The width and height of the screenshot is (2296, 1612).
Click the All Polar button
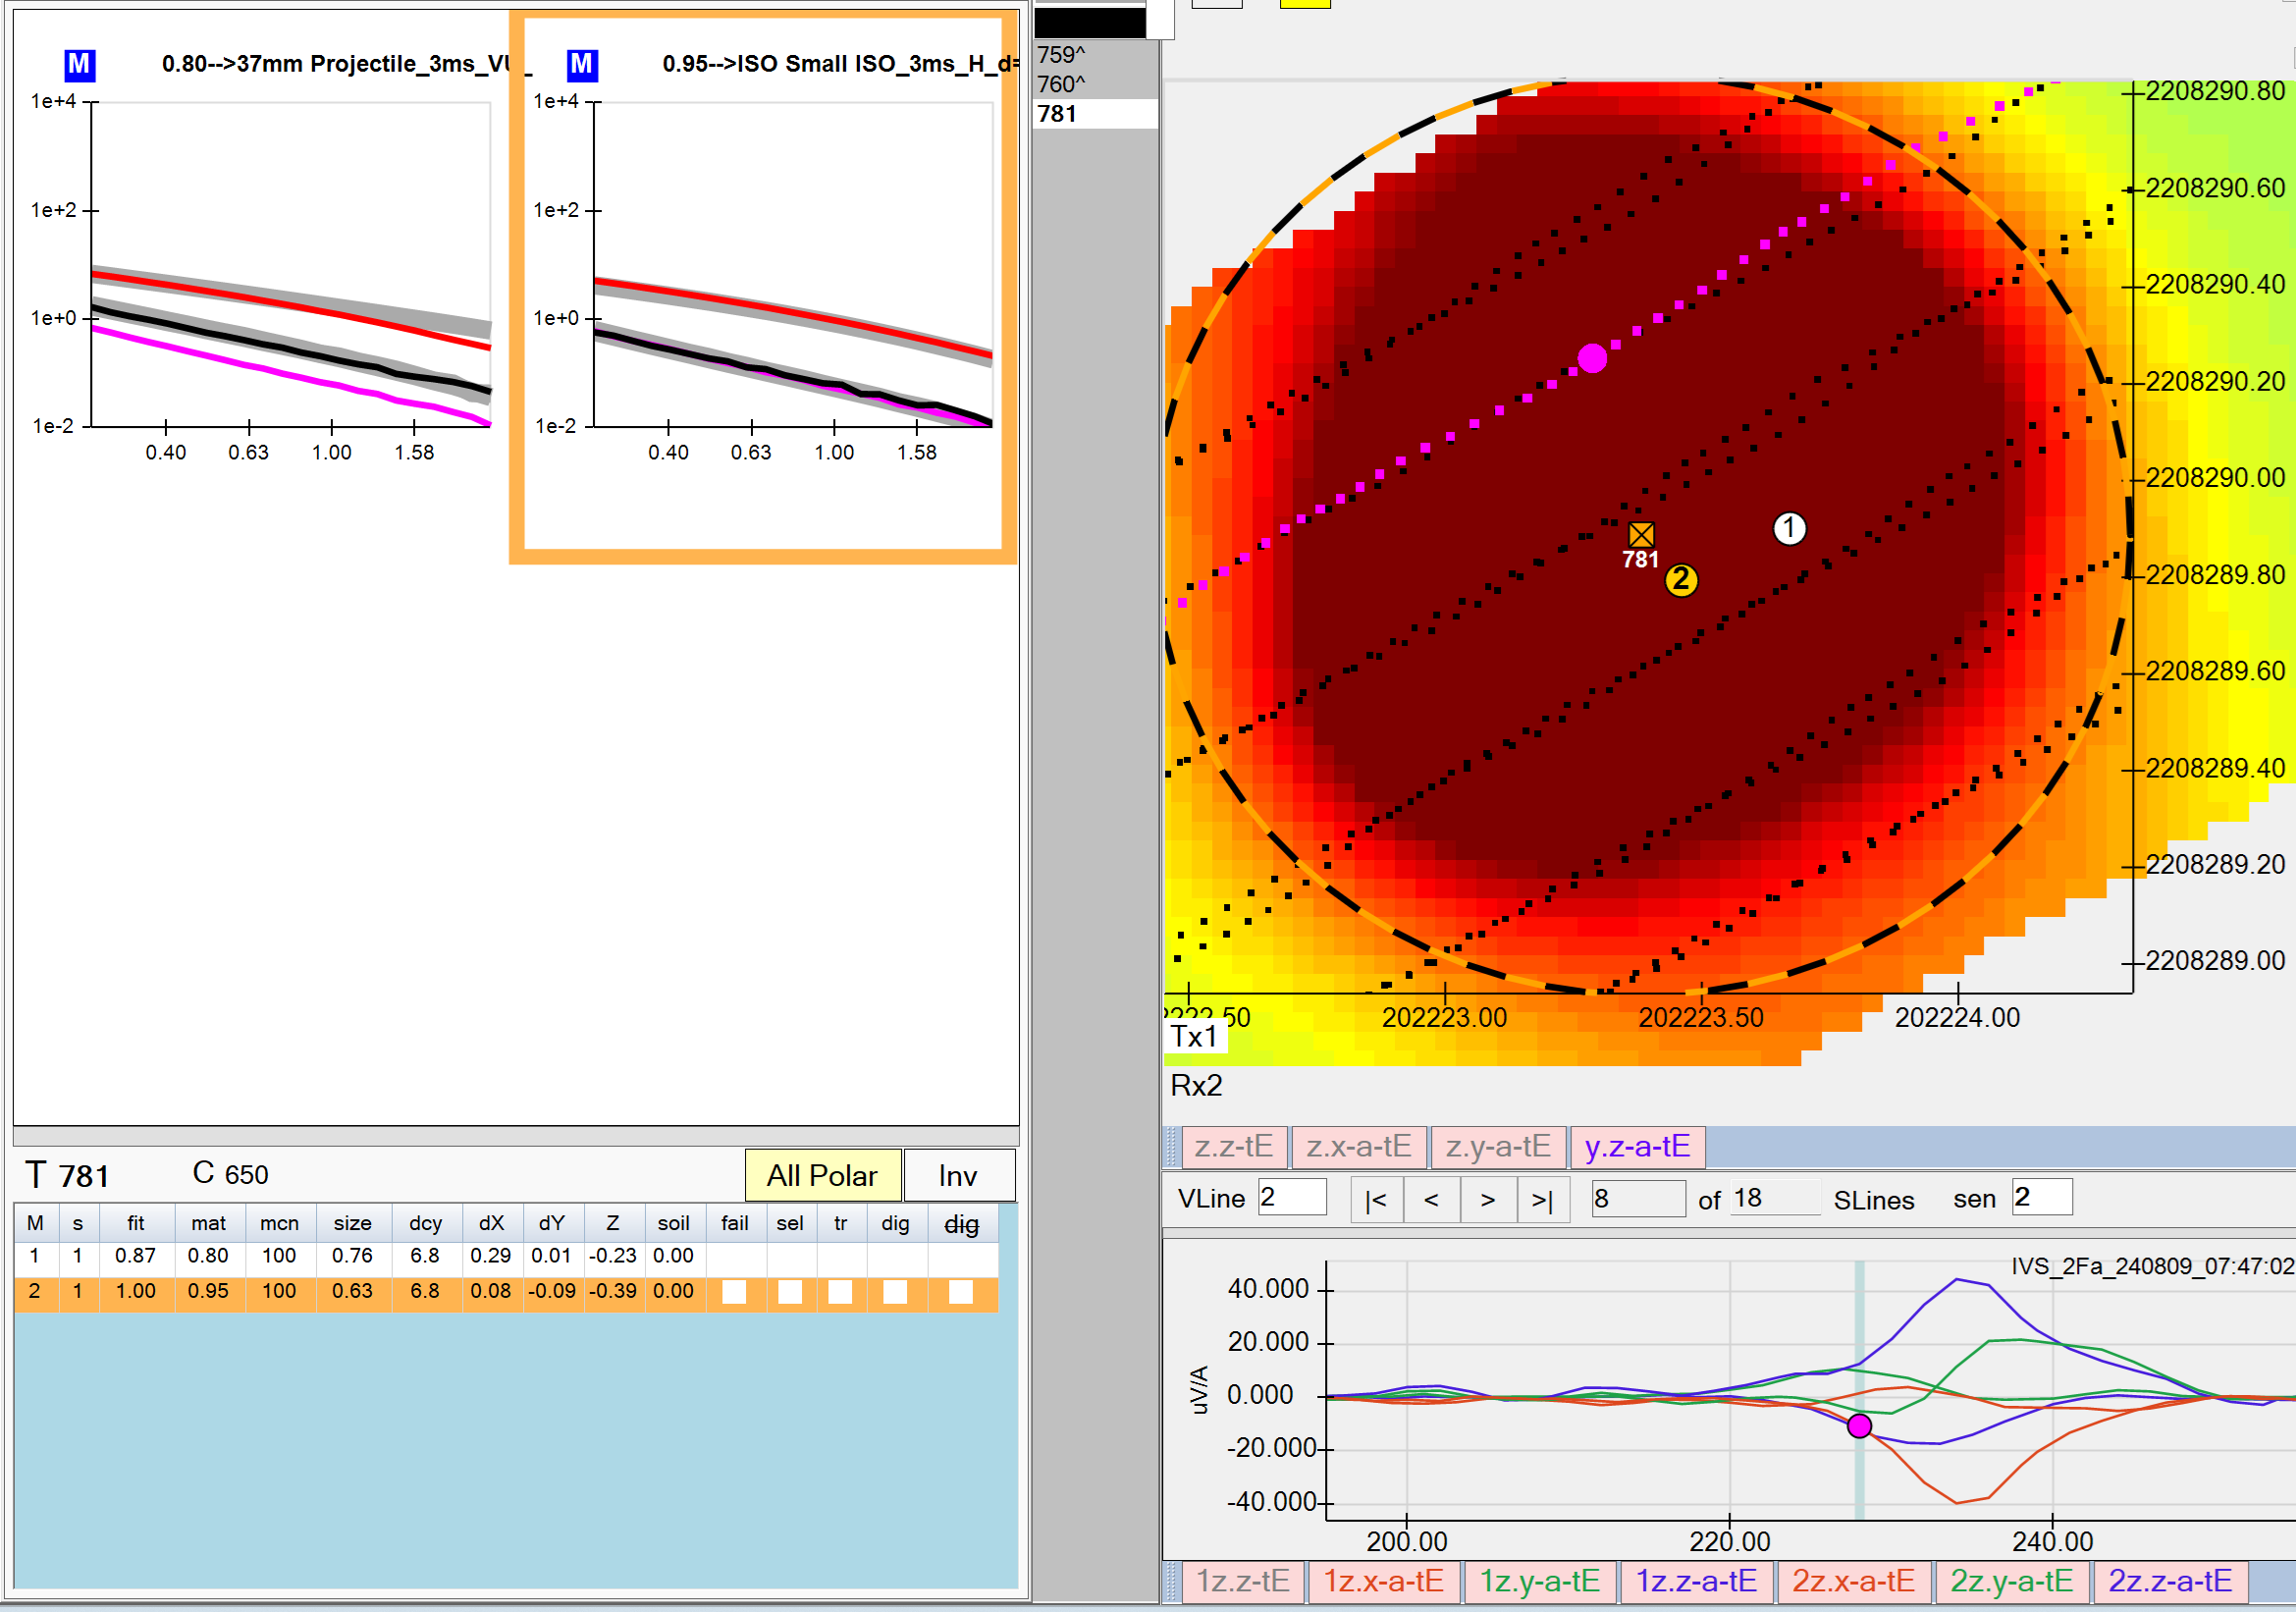822,1176
